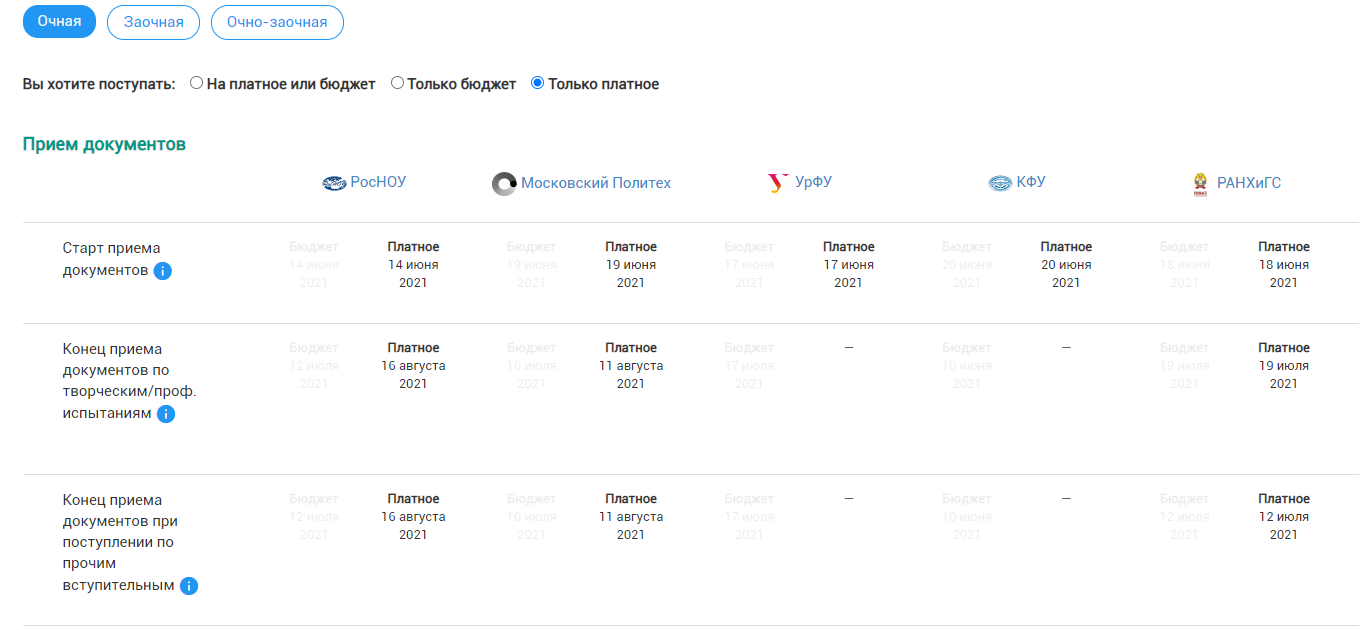Click the РАНХиГС emblem icon
The height and width of the screenshot is (630, 1366).
click(1200, 184)
